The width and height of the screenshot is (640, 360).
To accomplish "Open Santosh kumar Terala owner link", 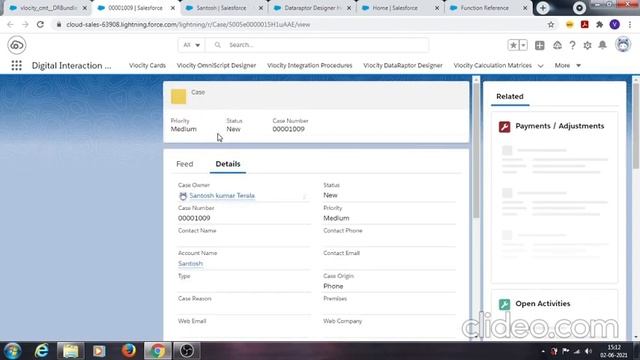I will 222,196.
